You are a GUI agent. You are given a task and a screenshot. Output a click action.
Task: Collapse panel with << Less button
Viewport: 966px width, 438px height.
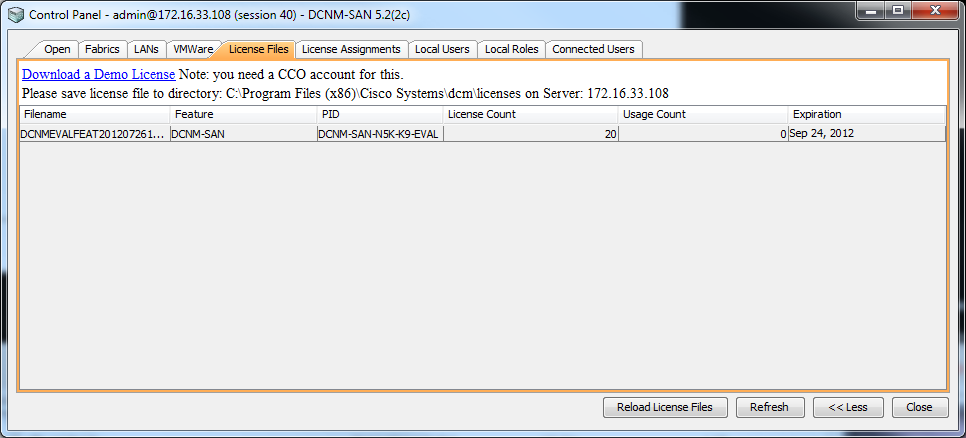(848, 407)
